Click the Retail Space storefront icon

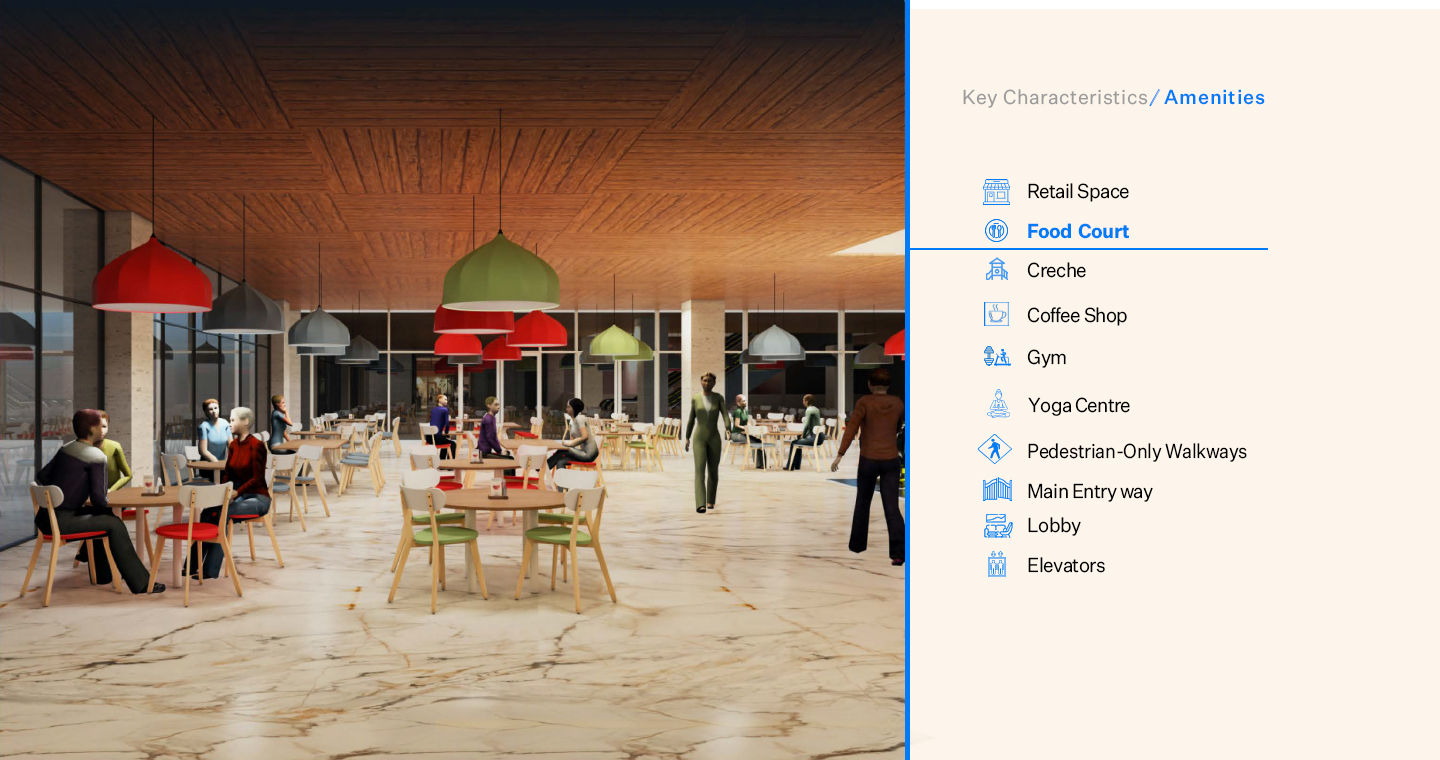(x=996, y=192)
